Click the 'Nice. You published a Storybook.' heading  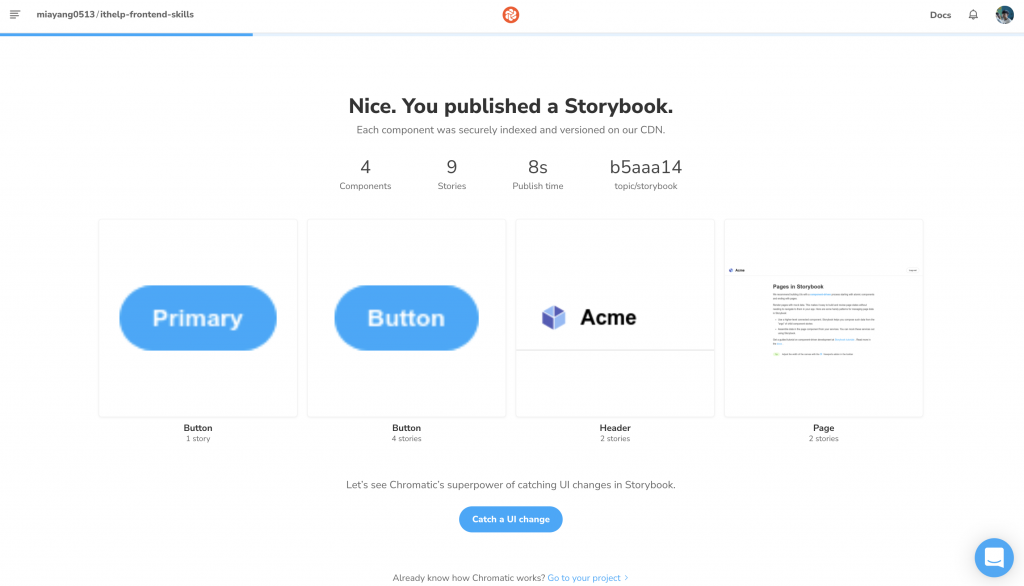pyautogui.click(x=511, y=106)
